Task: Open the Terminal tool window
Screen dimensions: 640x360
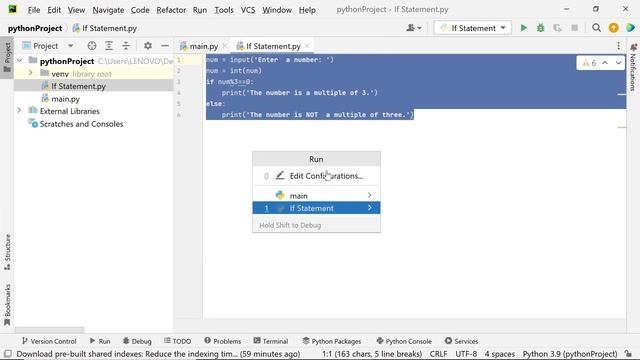Action: [271, 341]
